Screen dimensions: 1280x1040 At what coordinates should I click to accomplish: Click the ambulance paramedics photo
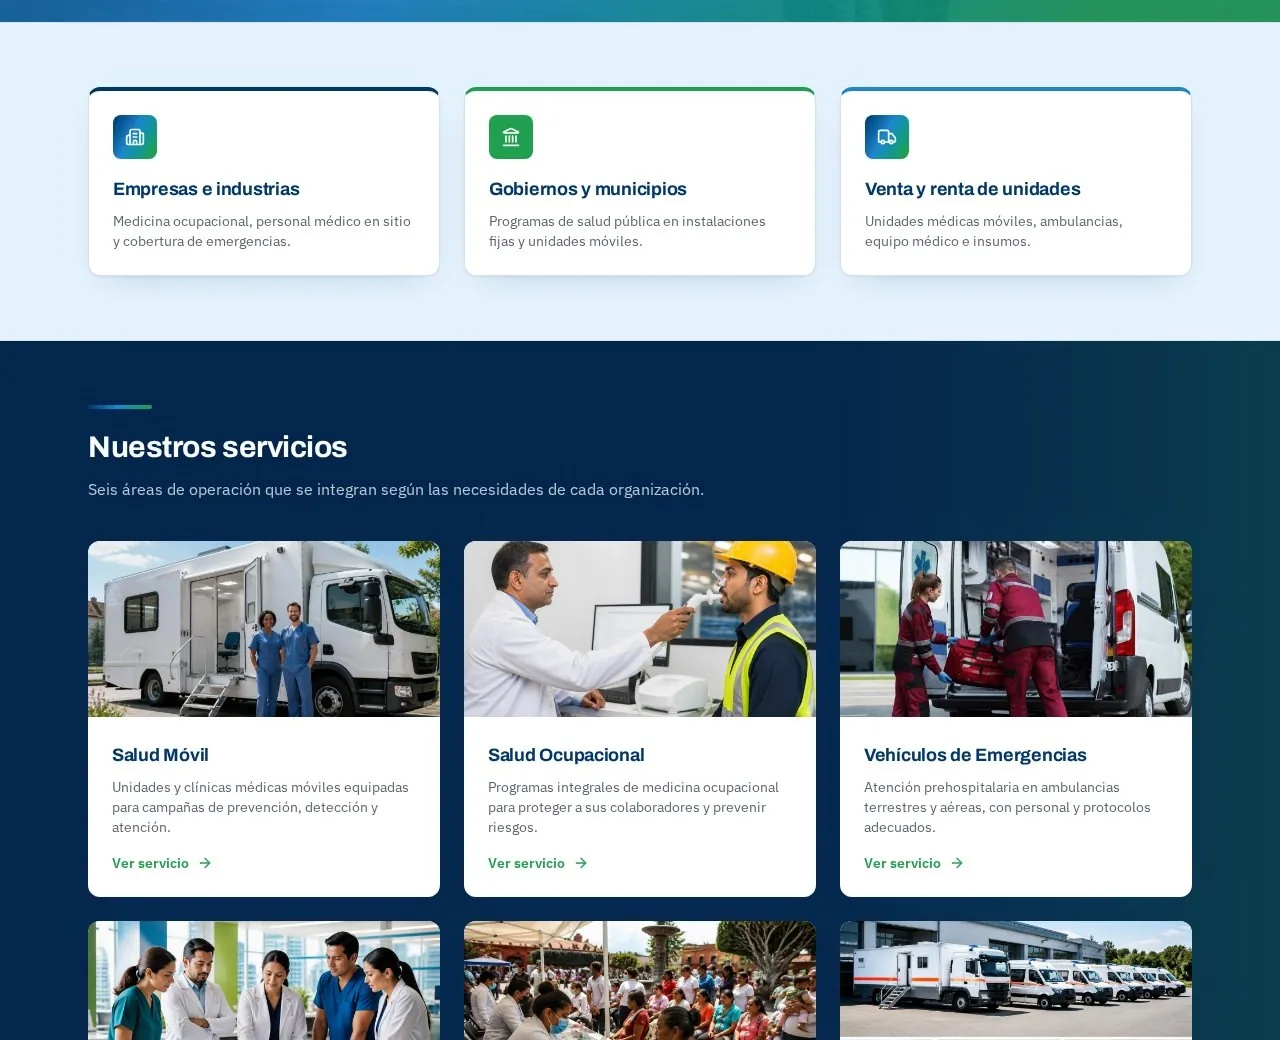click(x=1016, y=629)
